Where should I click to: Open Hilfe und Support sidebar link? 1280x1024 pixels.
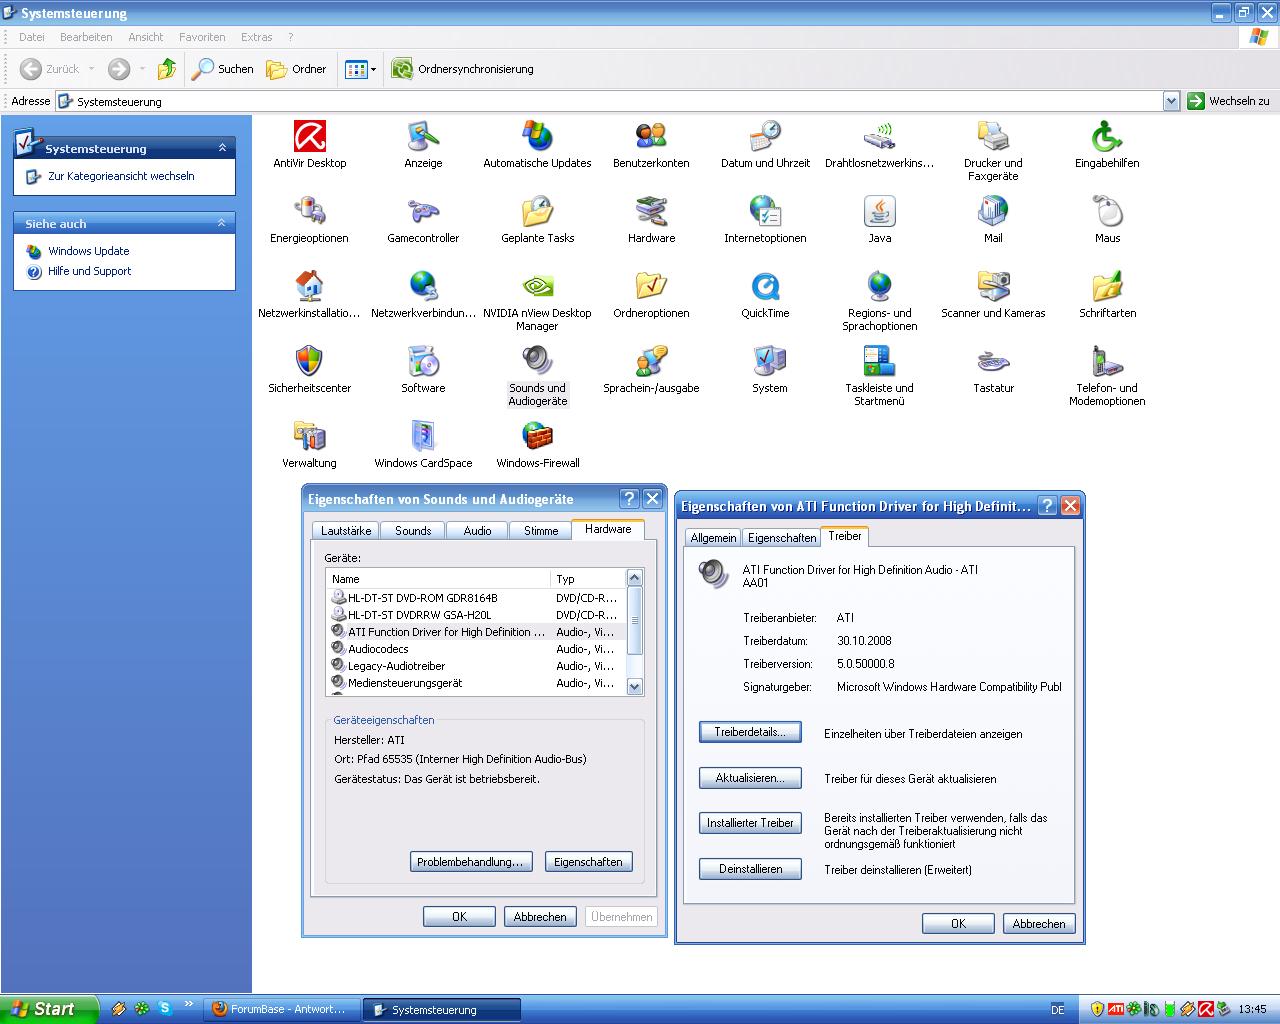pos(90,271)
